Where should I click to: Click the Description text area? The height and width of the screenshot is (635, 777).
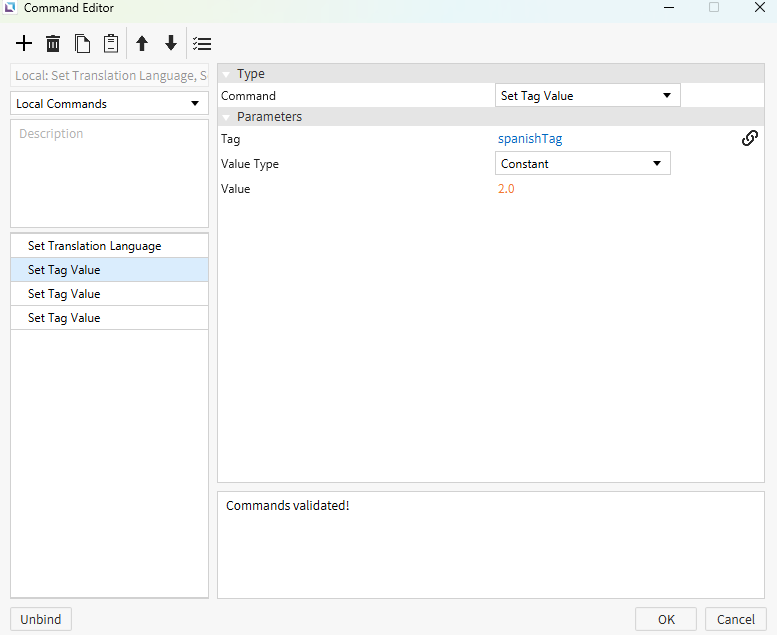pos(109,173)
